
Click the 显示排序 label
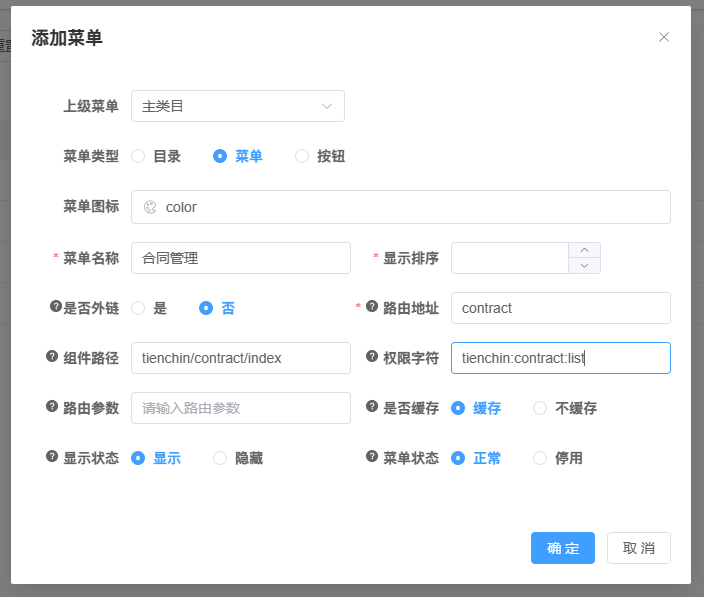(x=411, y=259)
